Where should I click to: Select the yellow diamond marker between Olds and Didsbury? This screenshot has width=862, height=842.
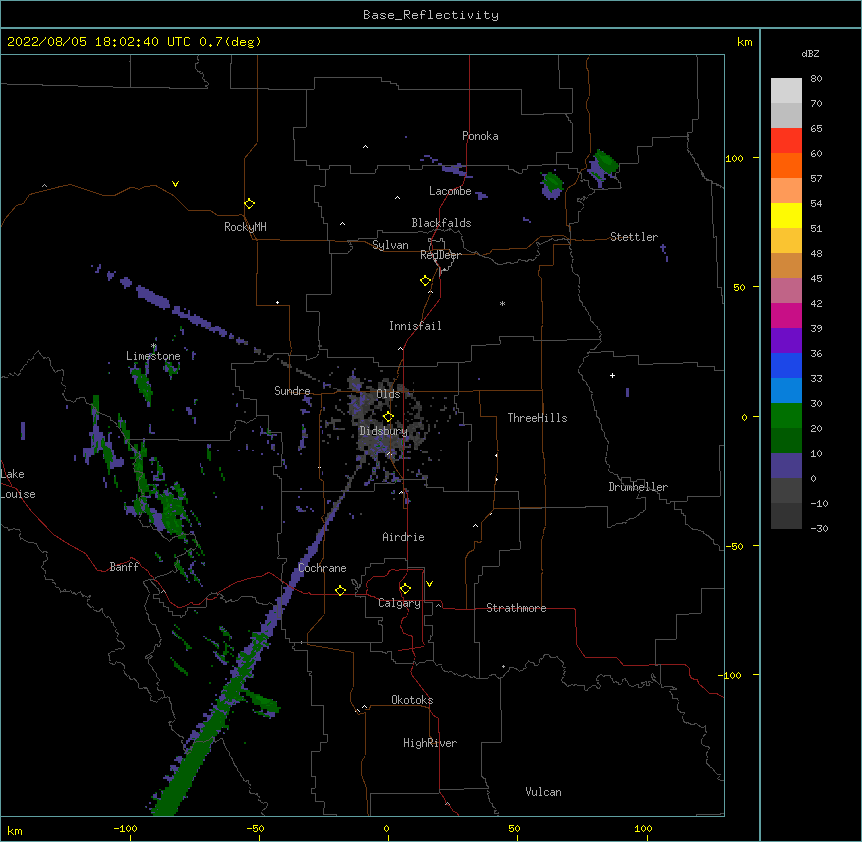pos(388,417)
